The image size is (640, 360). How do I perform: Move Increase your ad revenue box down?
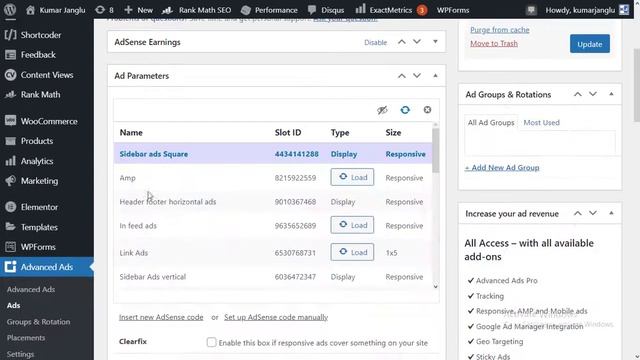click(593, 213)
